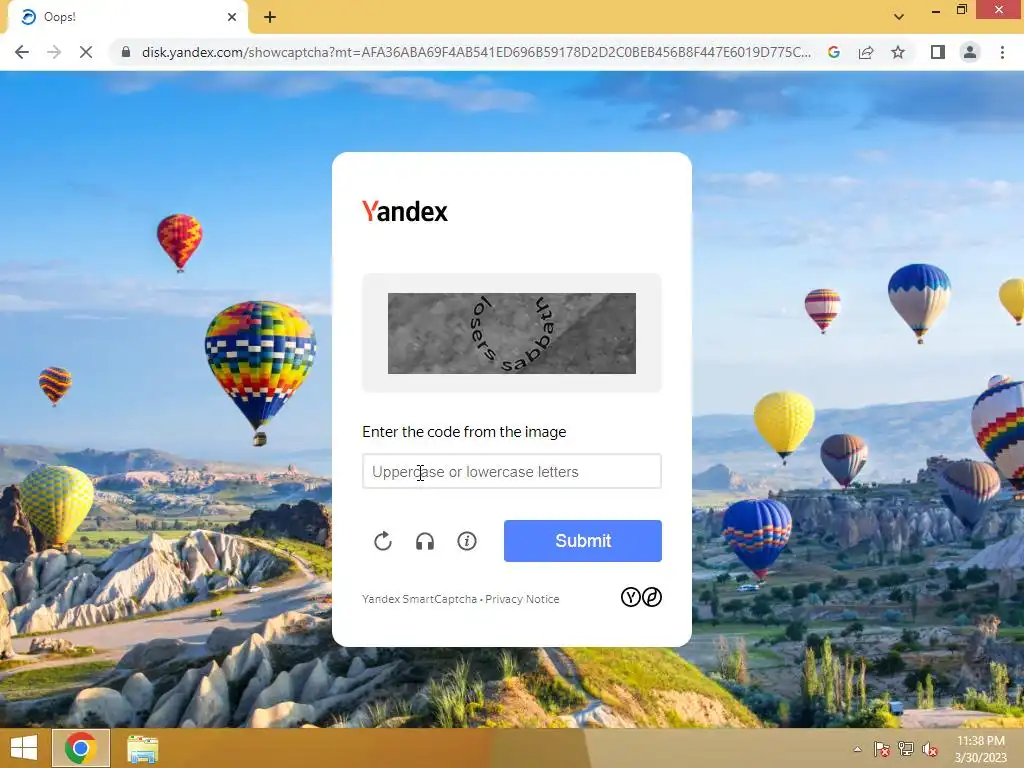The width and height of the screenshot is (1024, 768).
Task: Refresh the captcha image
Action: tap(383, 541)
